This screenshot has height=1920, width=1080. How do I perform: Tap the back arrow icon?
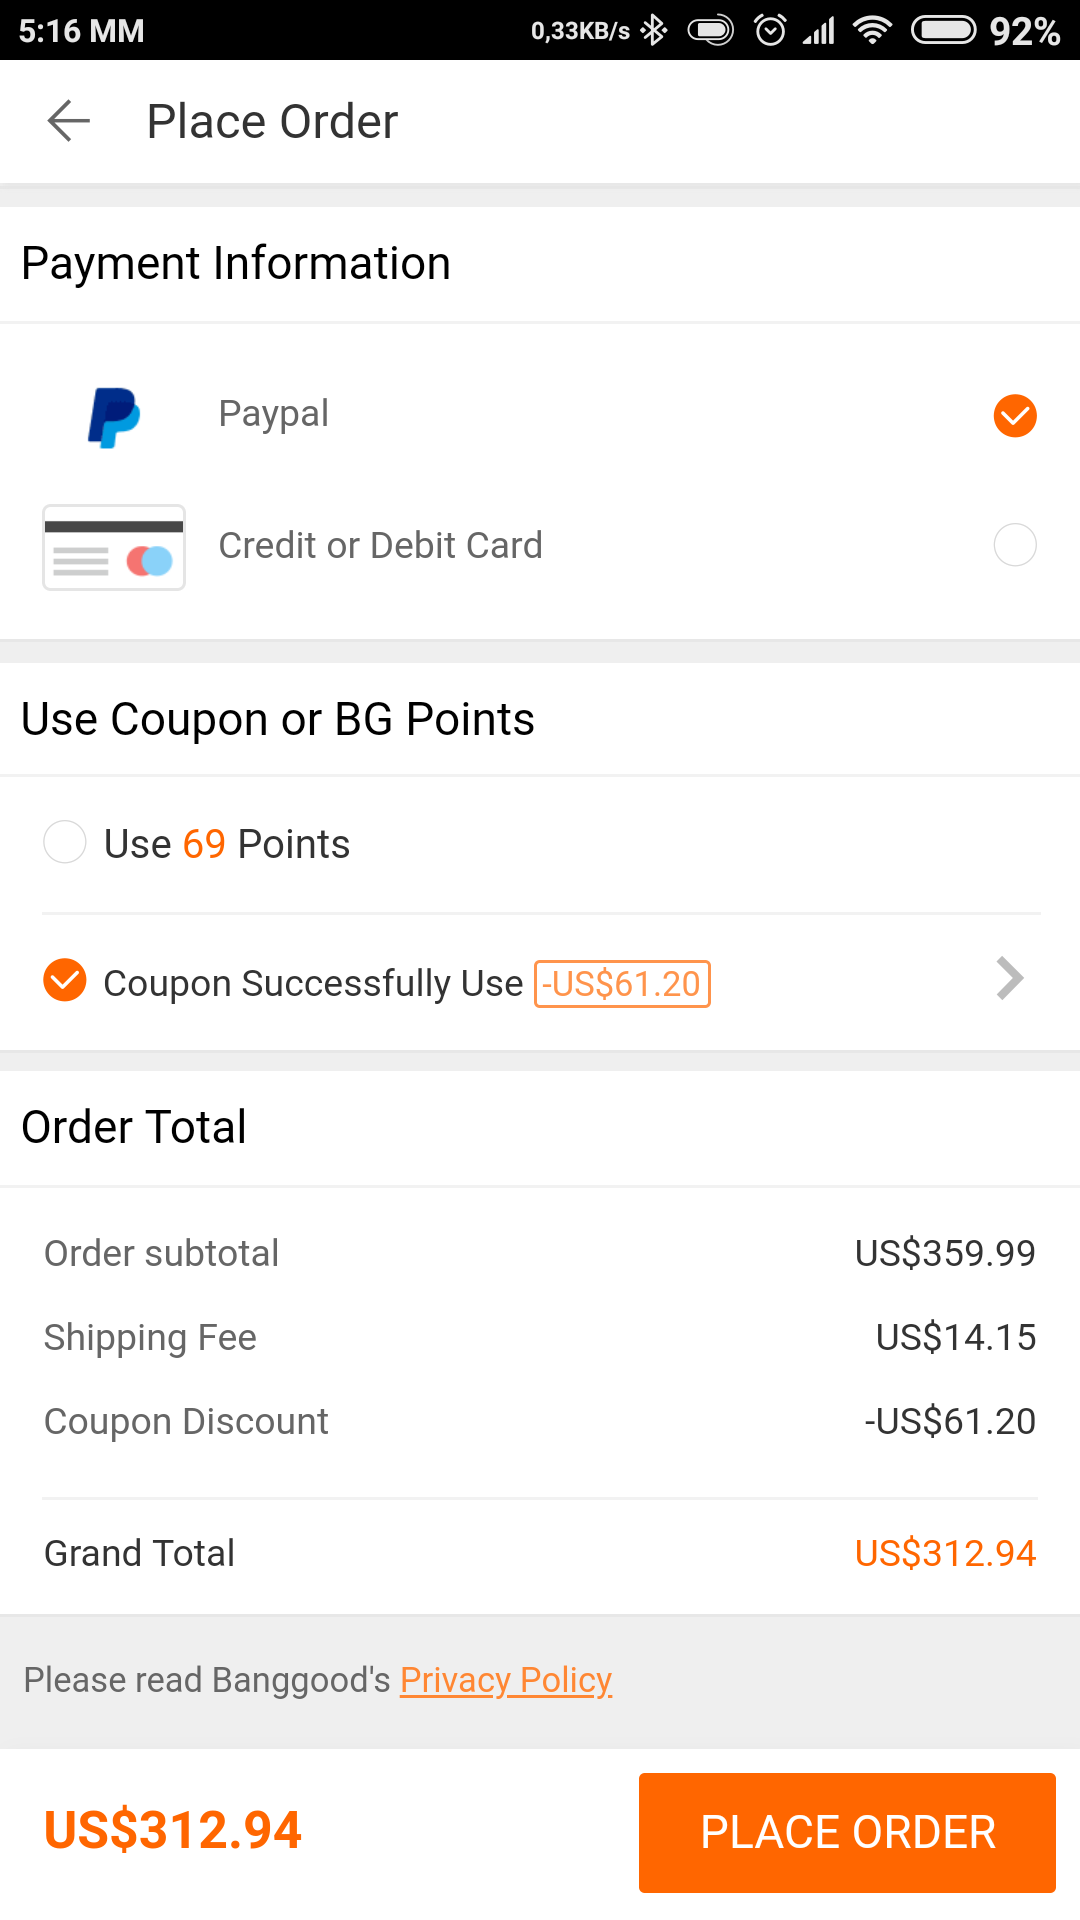coord(69,121)
